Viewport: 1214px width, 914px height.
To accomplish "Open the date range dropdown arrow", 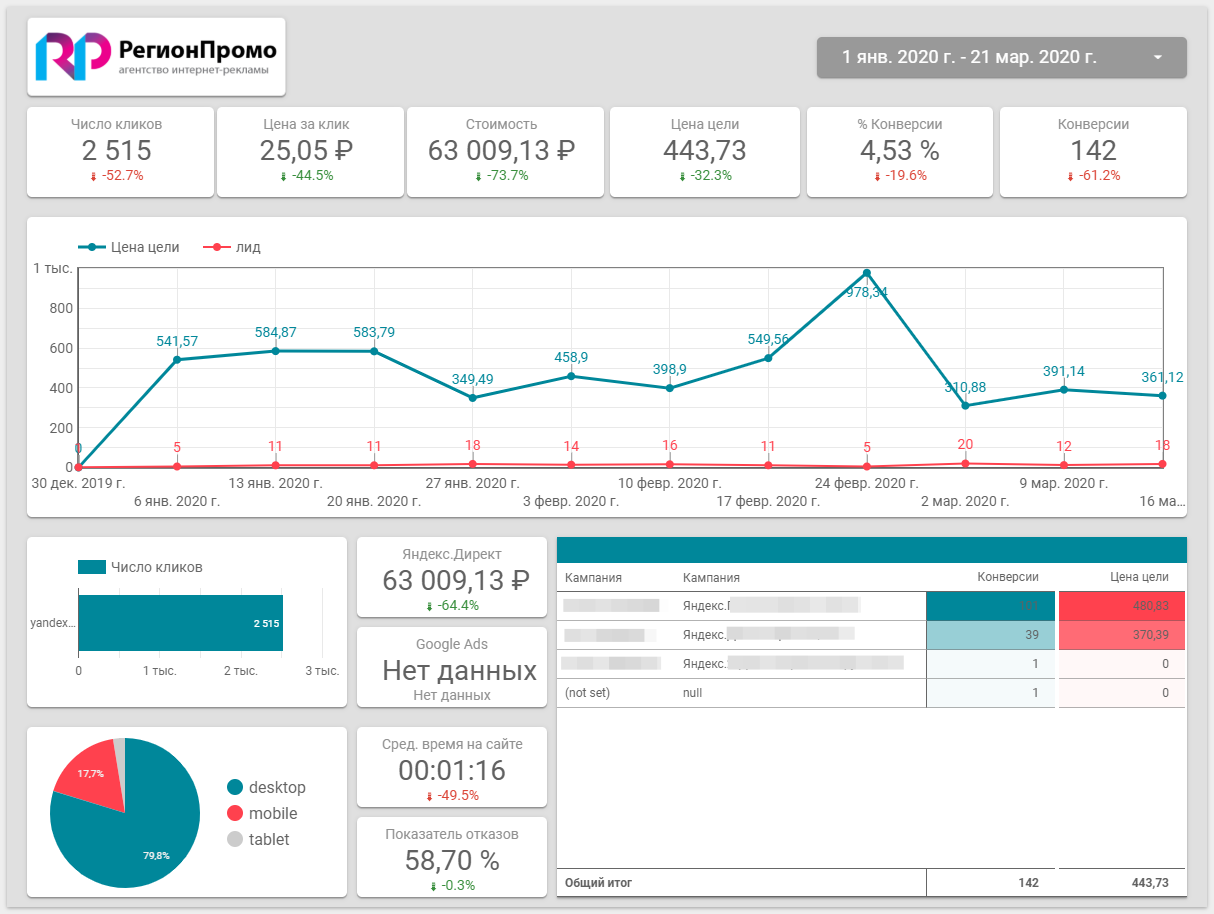I will tap(1158, 57).
